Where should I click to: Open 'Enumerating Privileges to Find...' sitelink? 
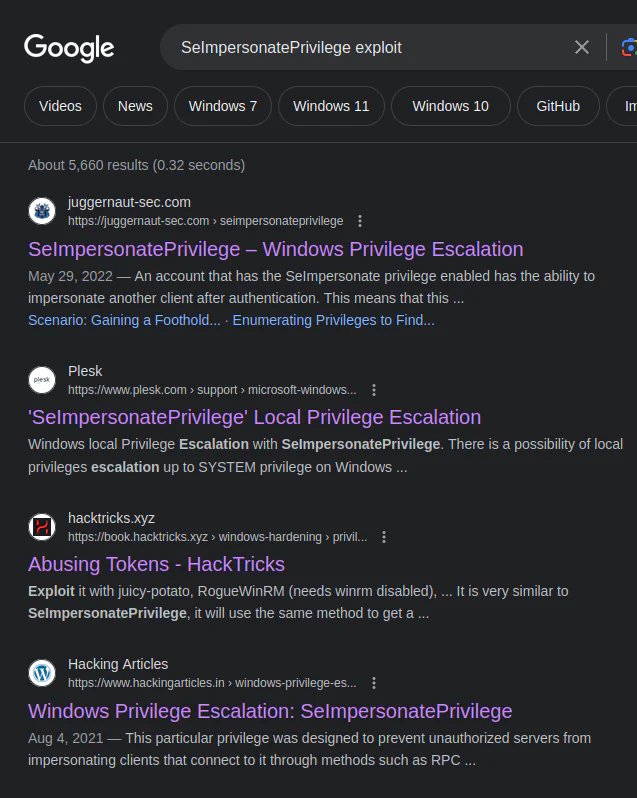point(333,320)
